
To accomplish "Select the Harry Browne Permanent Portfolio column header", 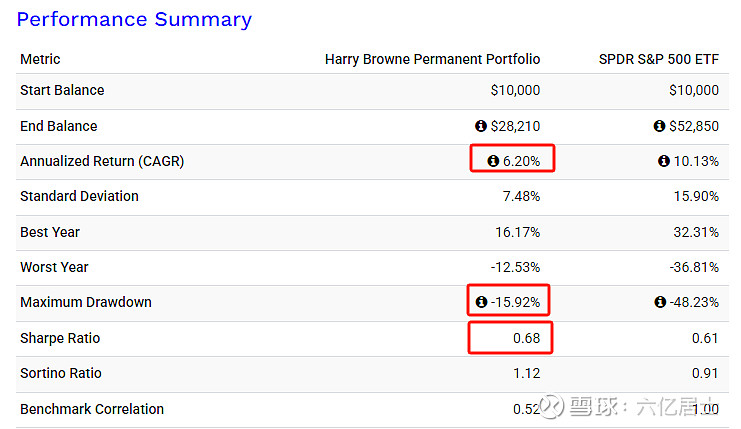I will pyautogui.click(x=432, y=59).
